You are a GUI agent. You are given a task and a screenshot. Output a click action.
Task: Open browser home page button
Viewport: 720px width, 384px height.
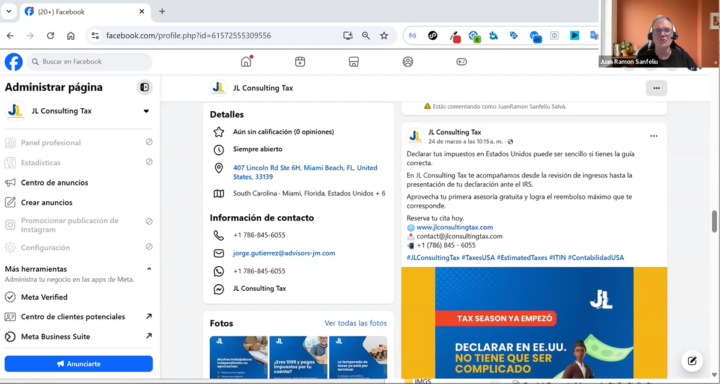coord(71,36)
